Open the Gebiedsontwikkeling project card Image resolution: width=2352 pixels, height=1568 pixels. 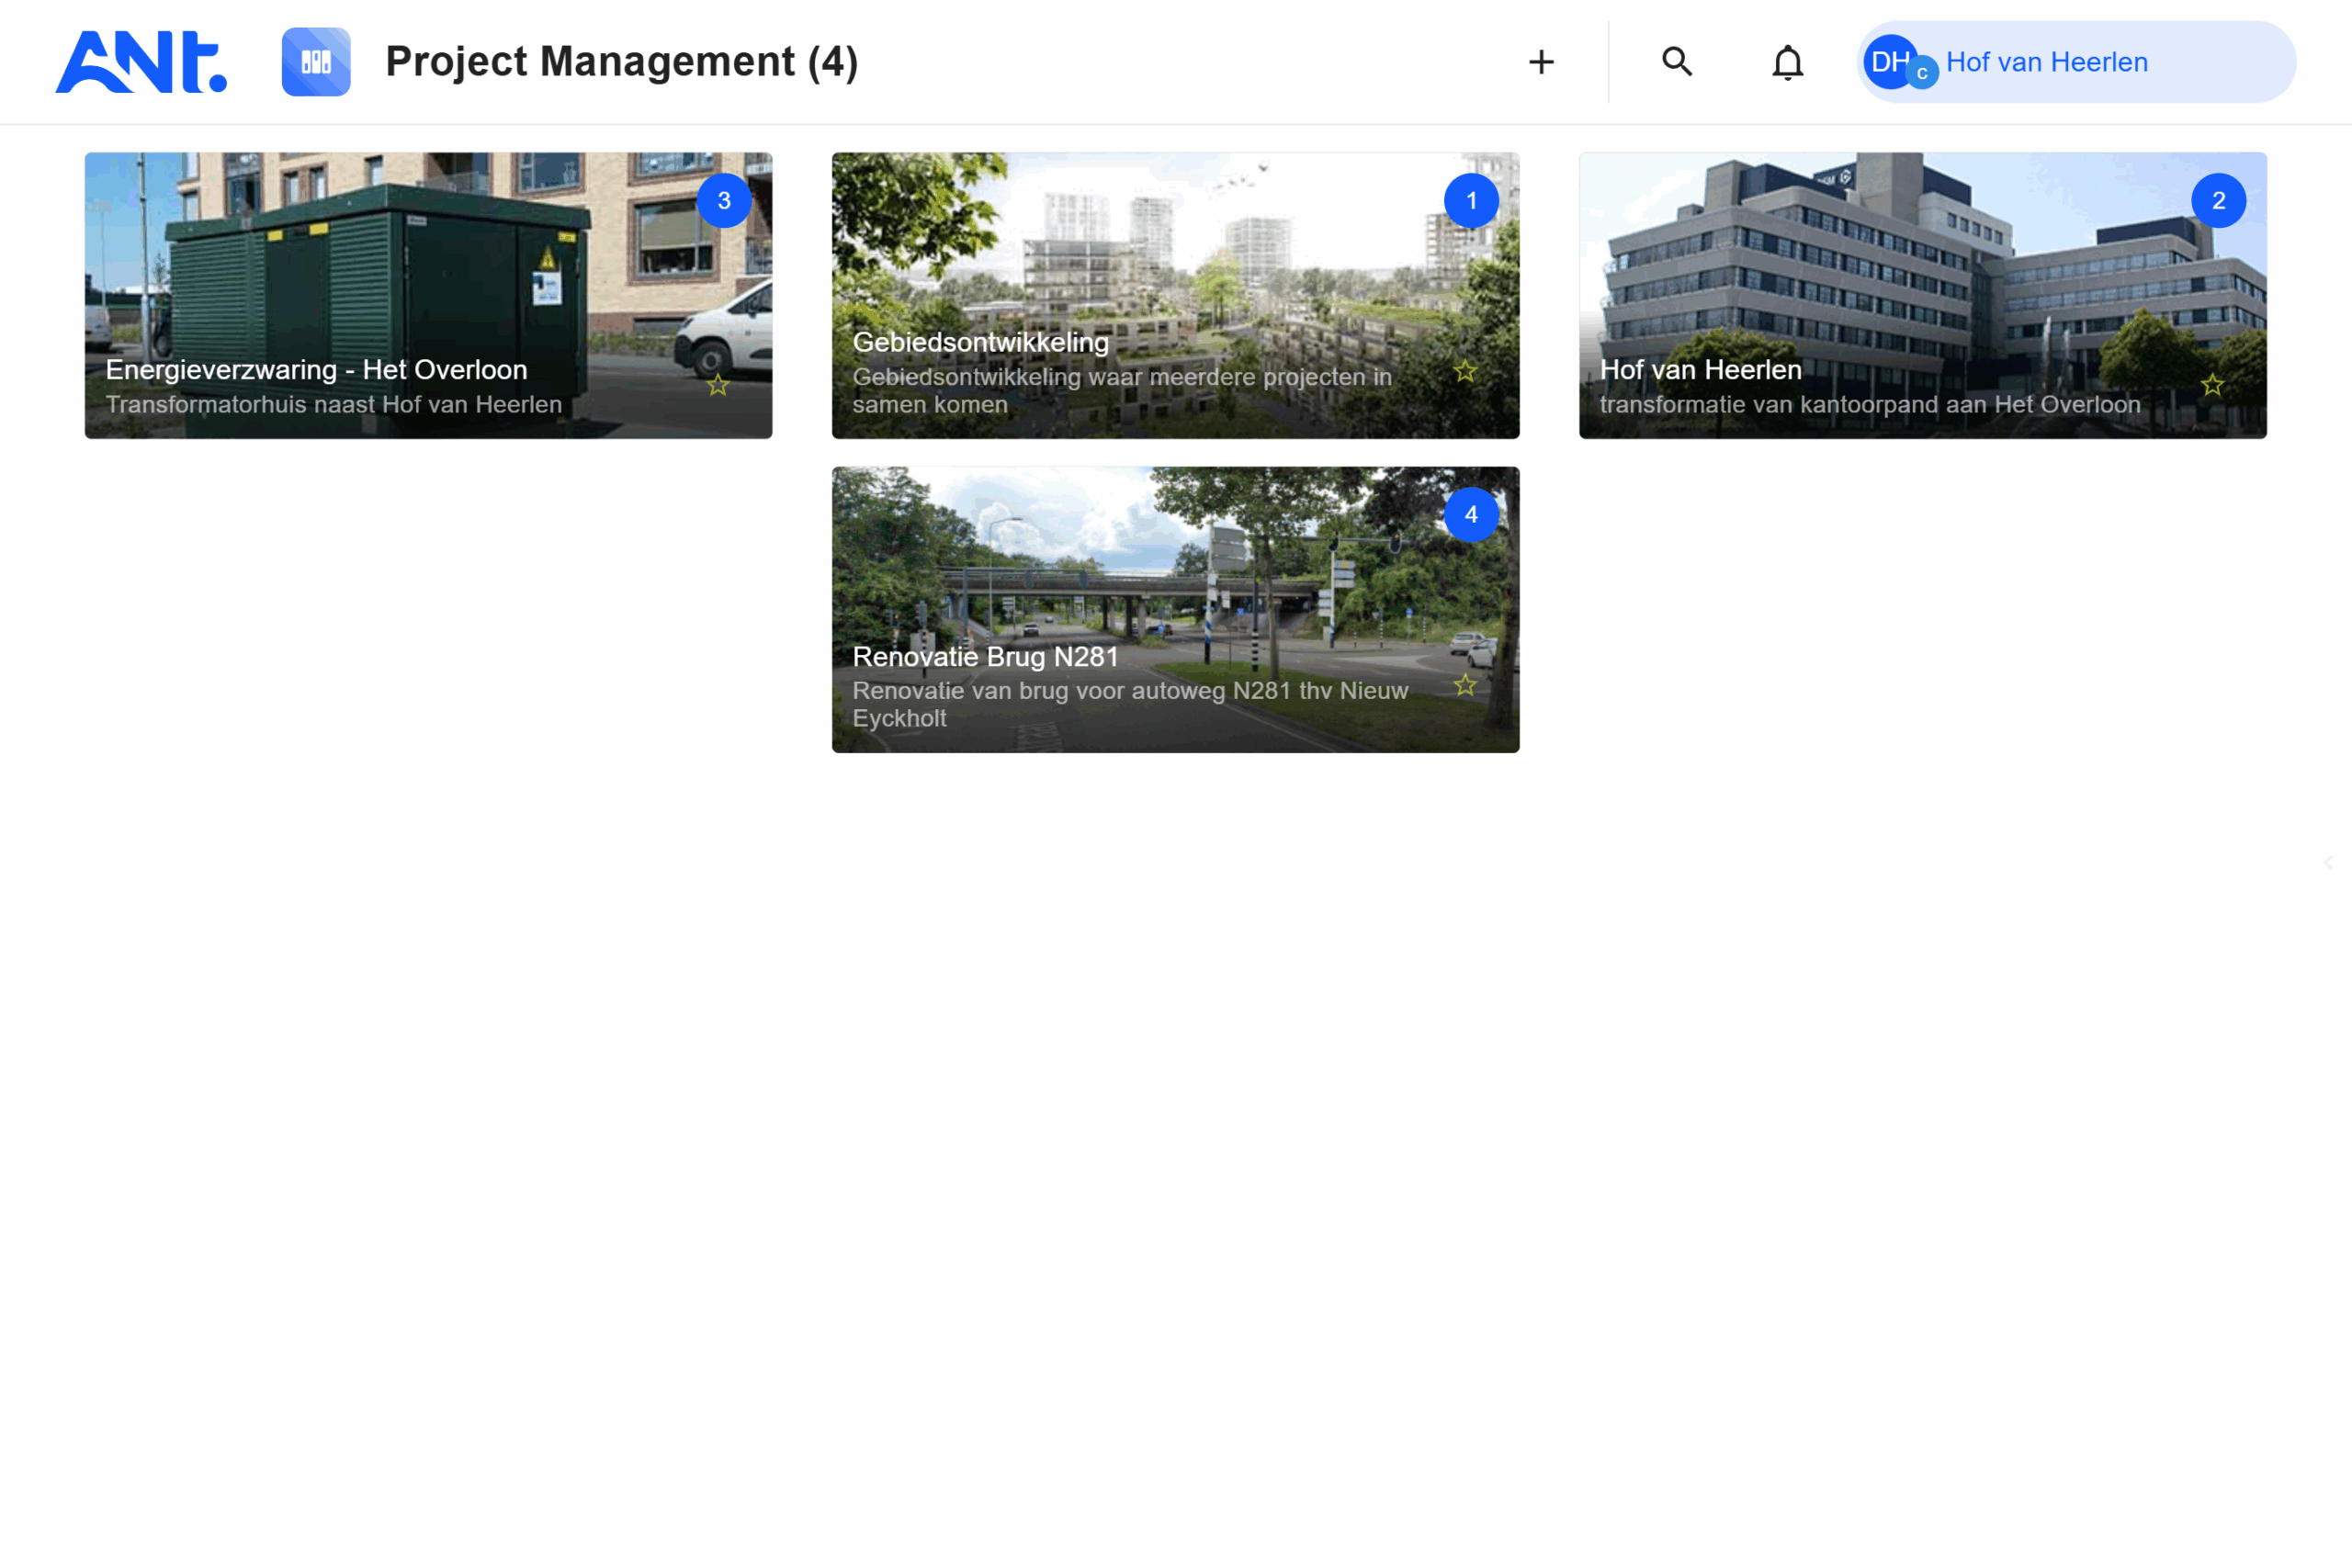[x=1175, y=295]
